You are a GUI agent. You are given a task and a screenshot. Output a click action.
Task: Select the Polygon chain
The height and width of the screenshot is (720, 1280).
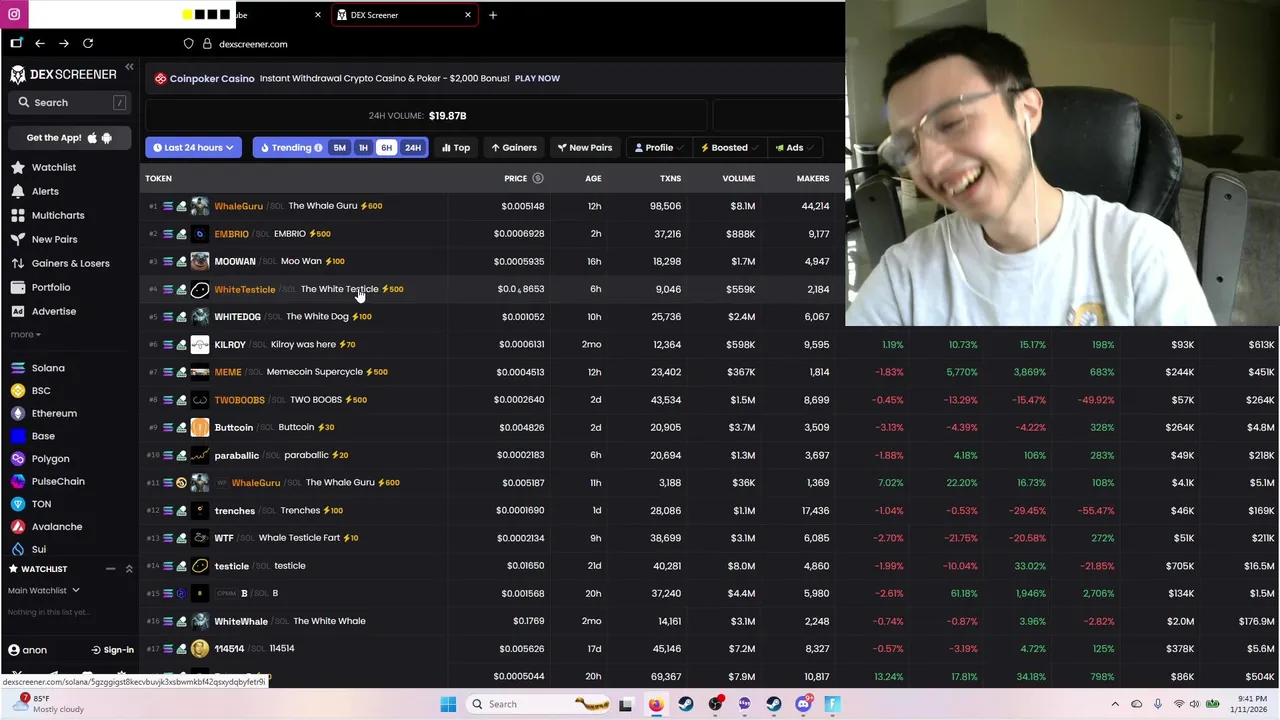coord(50,459)
